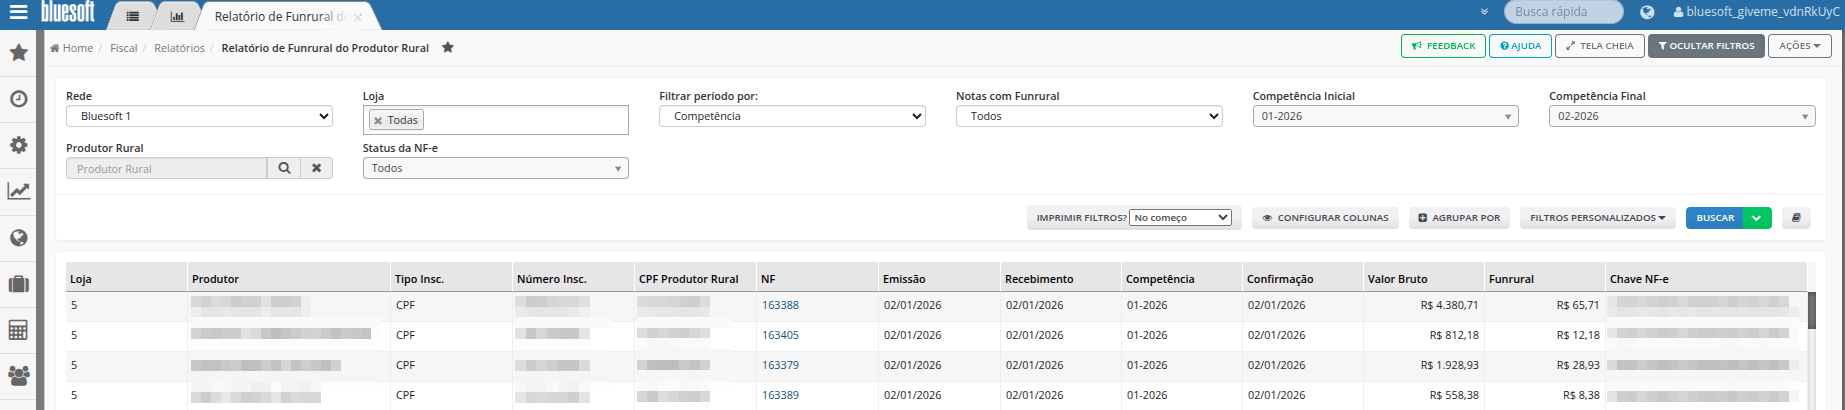Click the magnifier search for Produtor Rural
Viewport: 1845px width, 410px height.
(284, 168)
